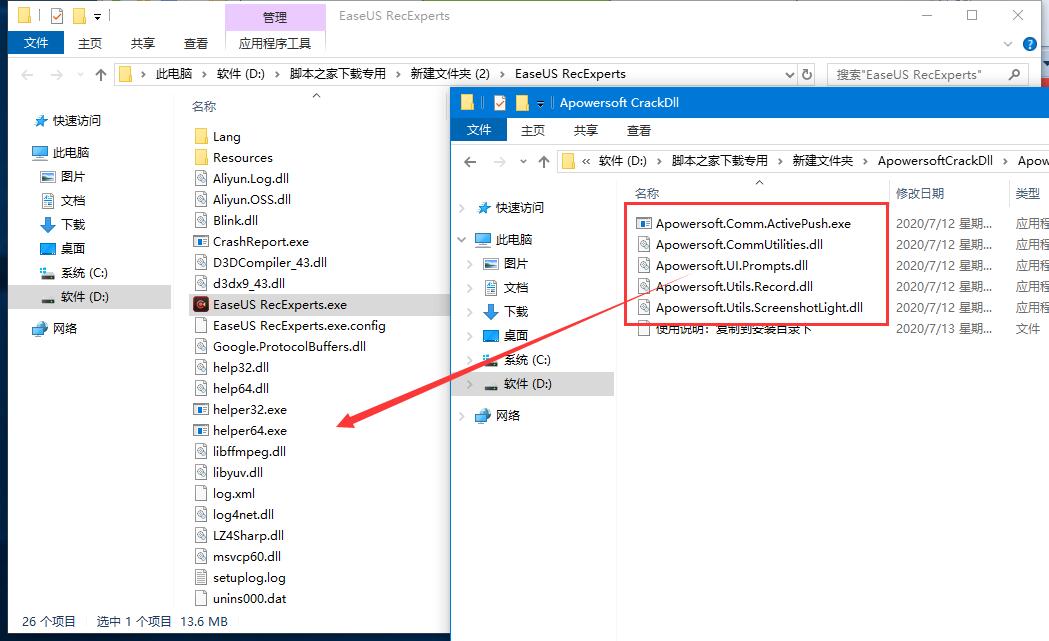Click the helper64.exe file icon
This screenshot has height=641, width=1049.
[x=201, y=430]
